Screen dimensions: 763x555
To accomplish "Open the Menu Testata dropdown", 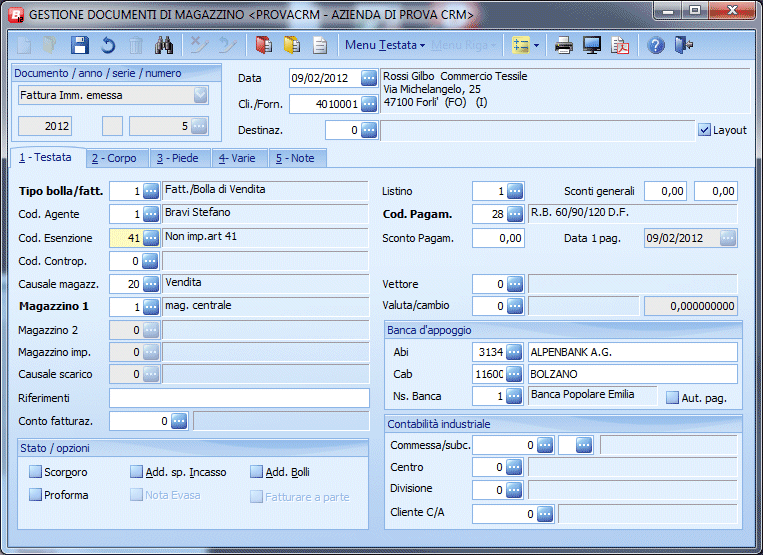I will 385,45.
